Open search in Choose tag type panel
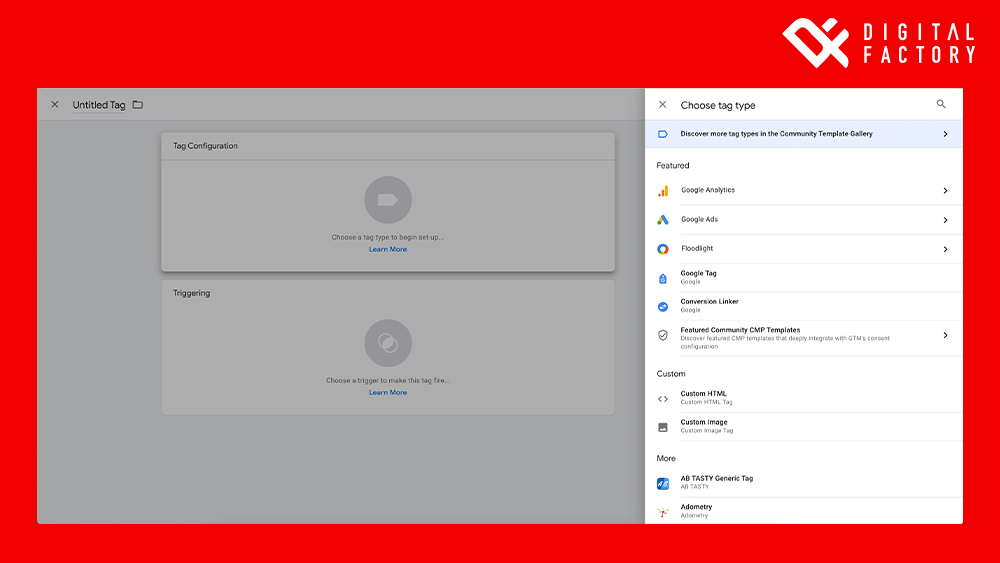Viewport: 1000px width, 563px height. pos(941,104)
